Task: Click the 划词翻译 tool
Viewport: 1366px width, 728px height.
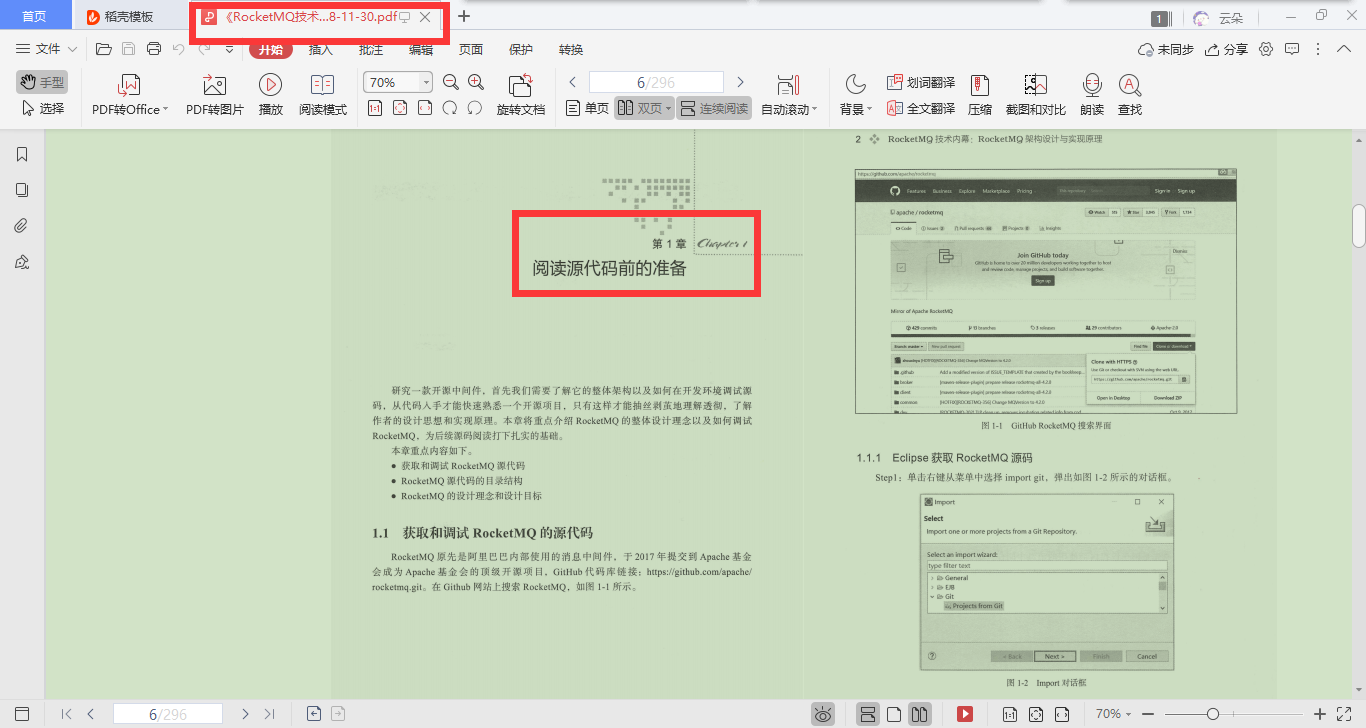Action: (x=921, y=82)
